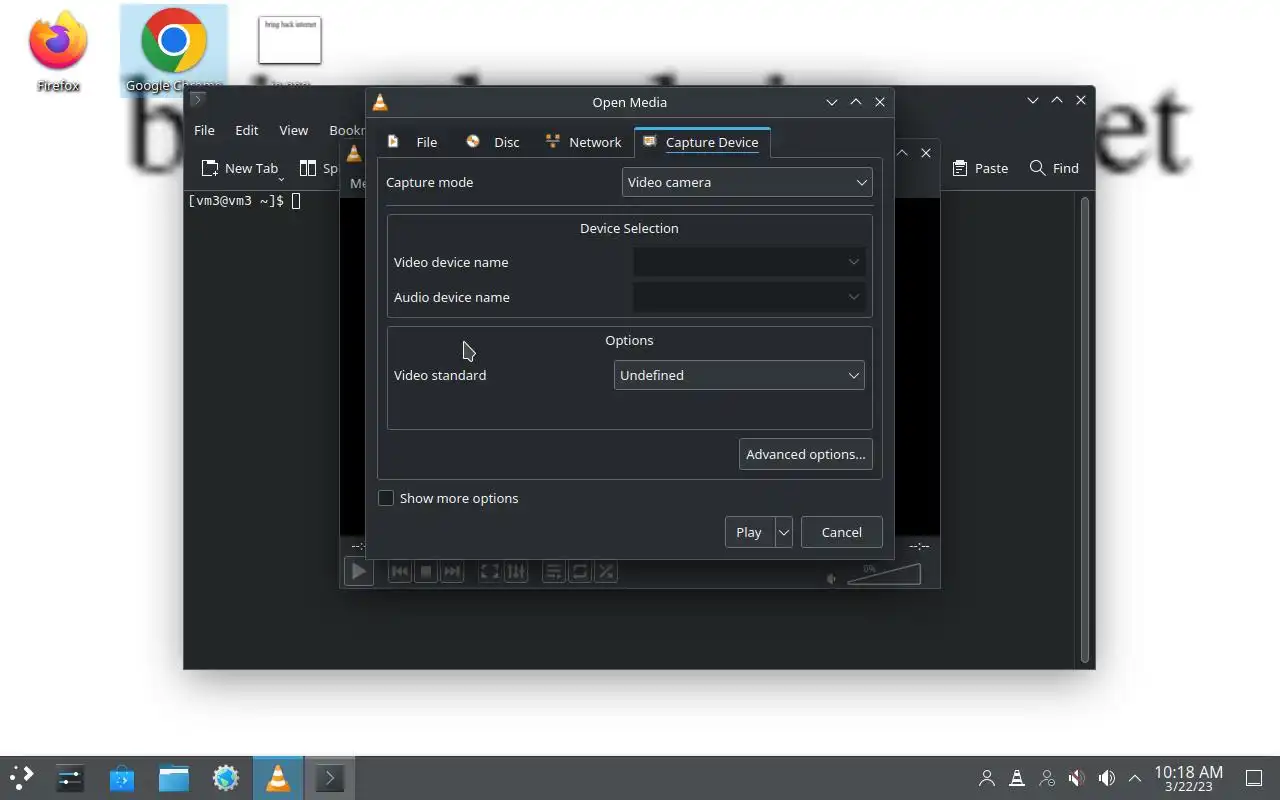The width and height of the screenshot is (1280, 800).
Task: Click the Advanced options... button
Action: click(806, 454)
